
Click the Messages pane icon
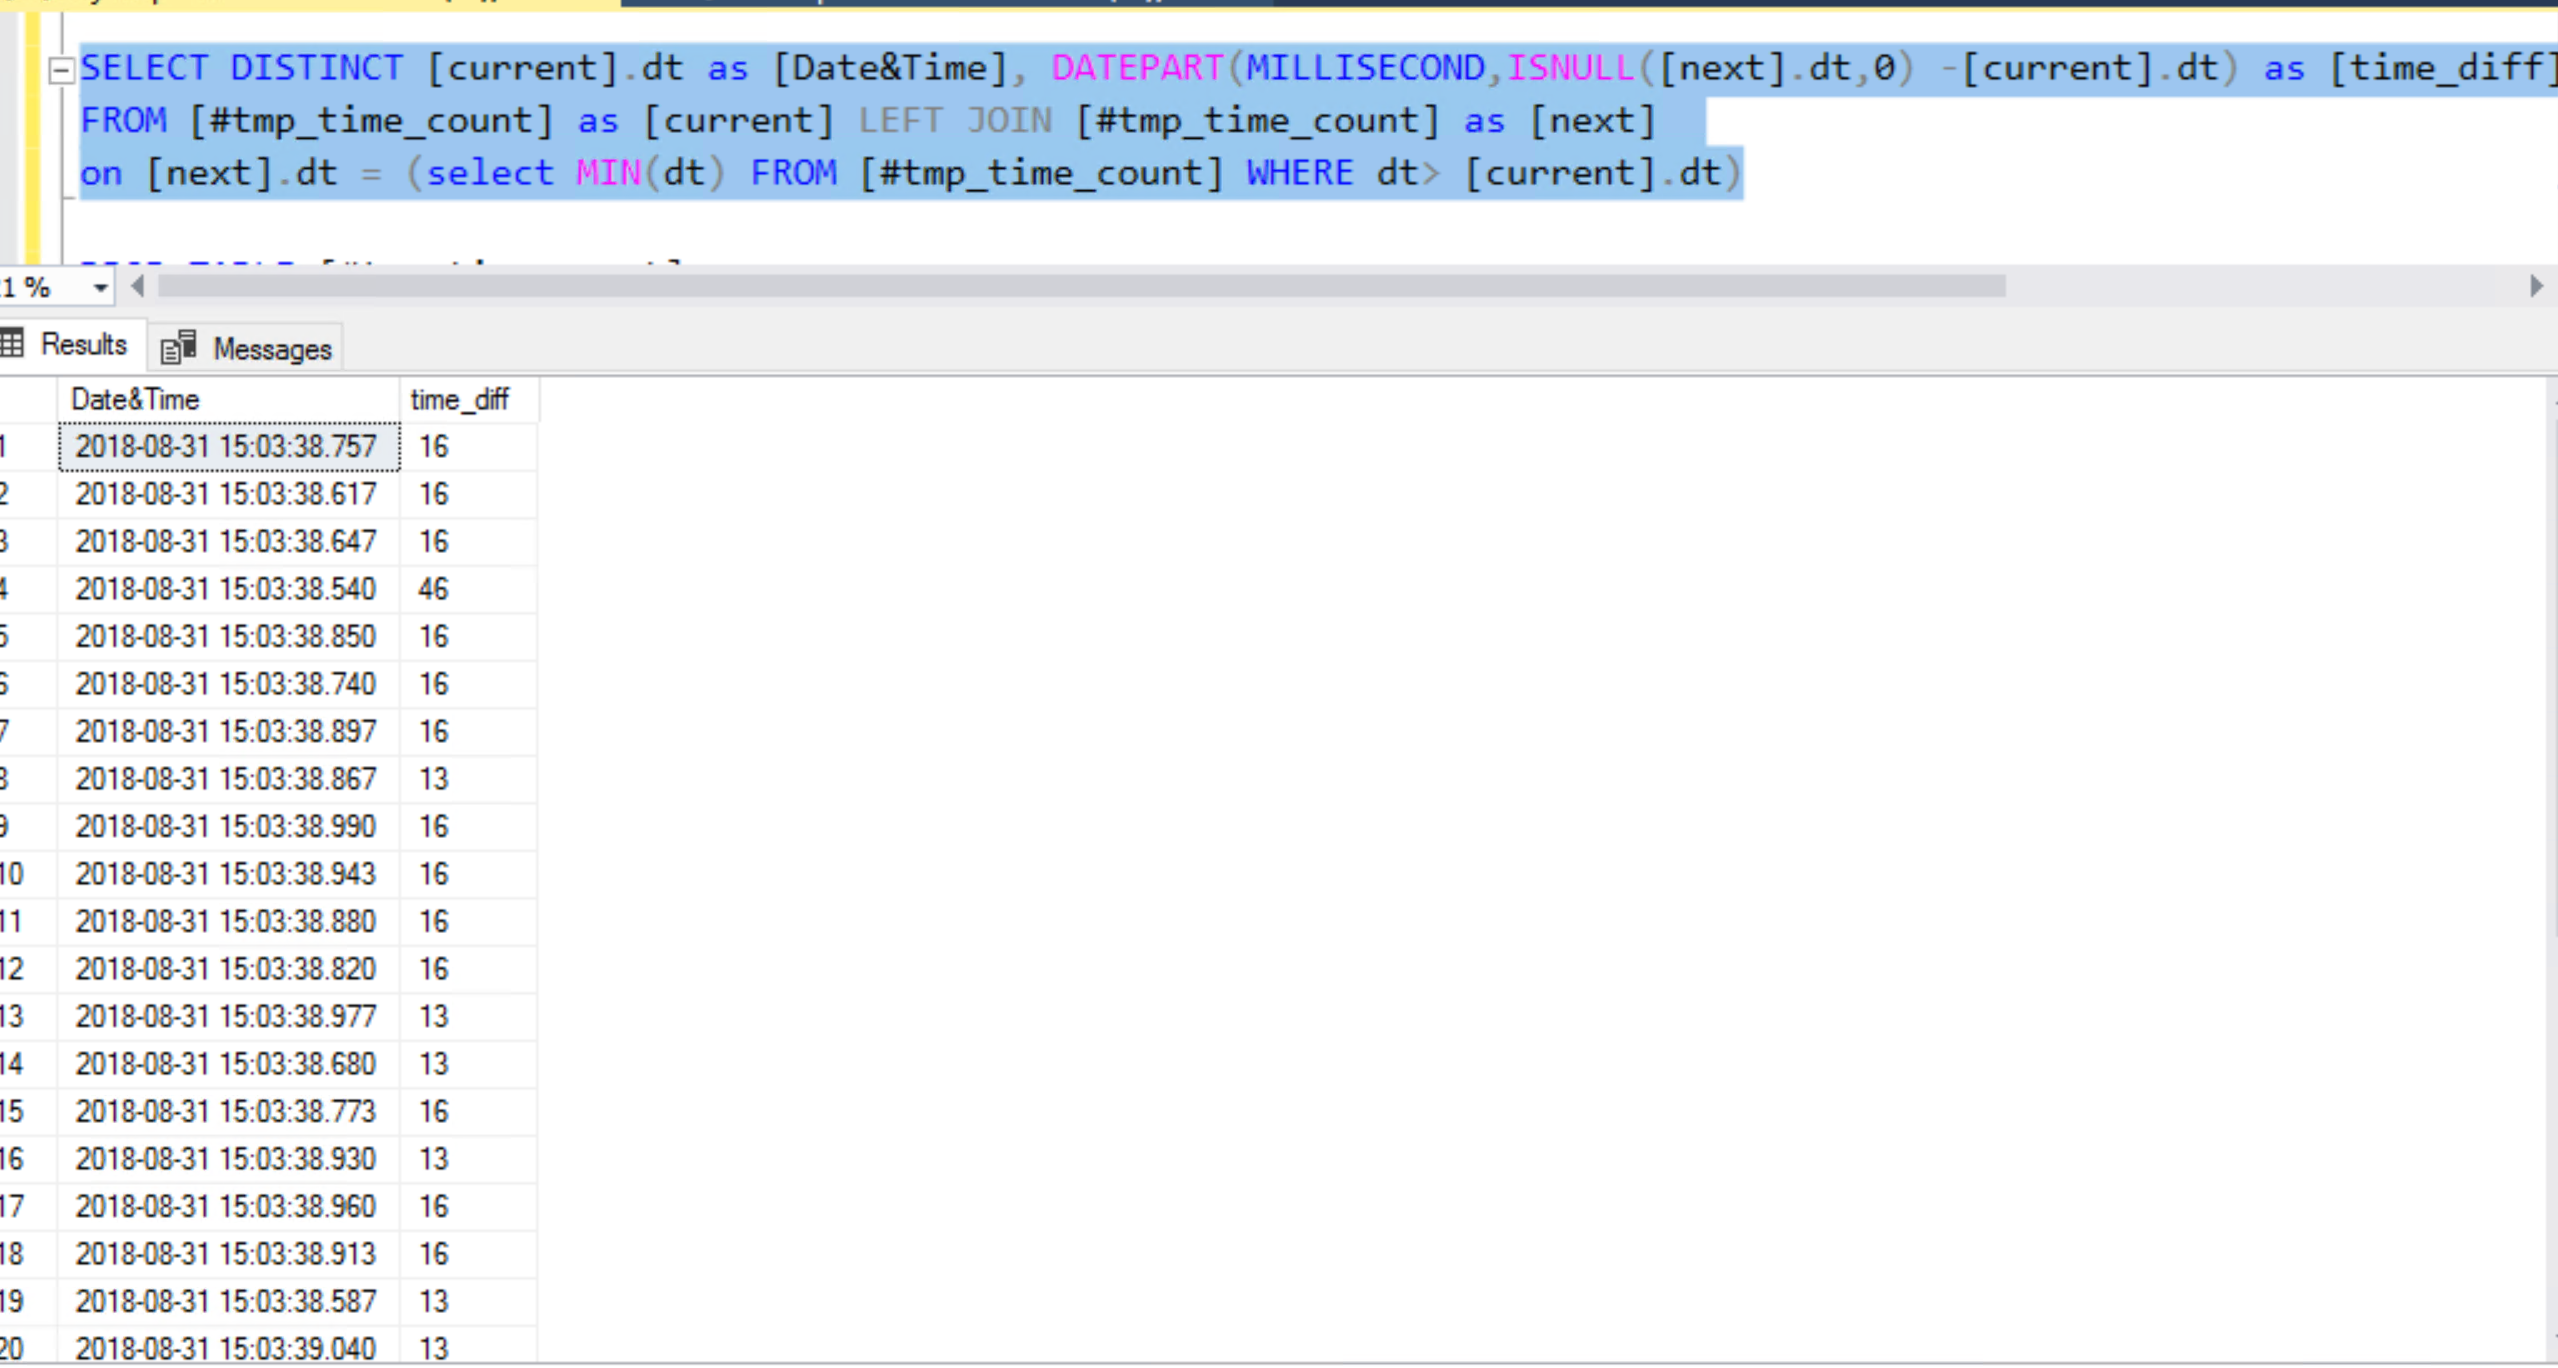[x=180, y=346]
